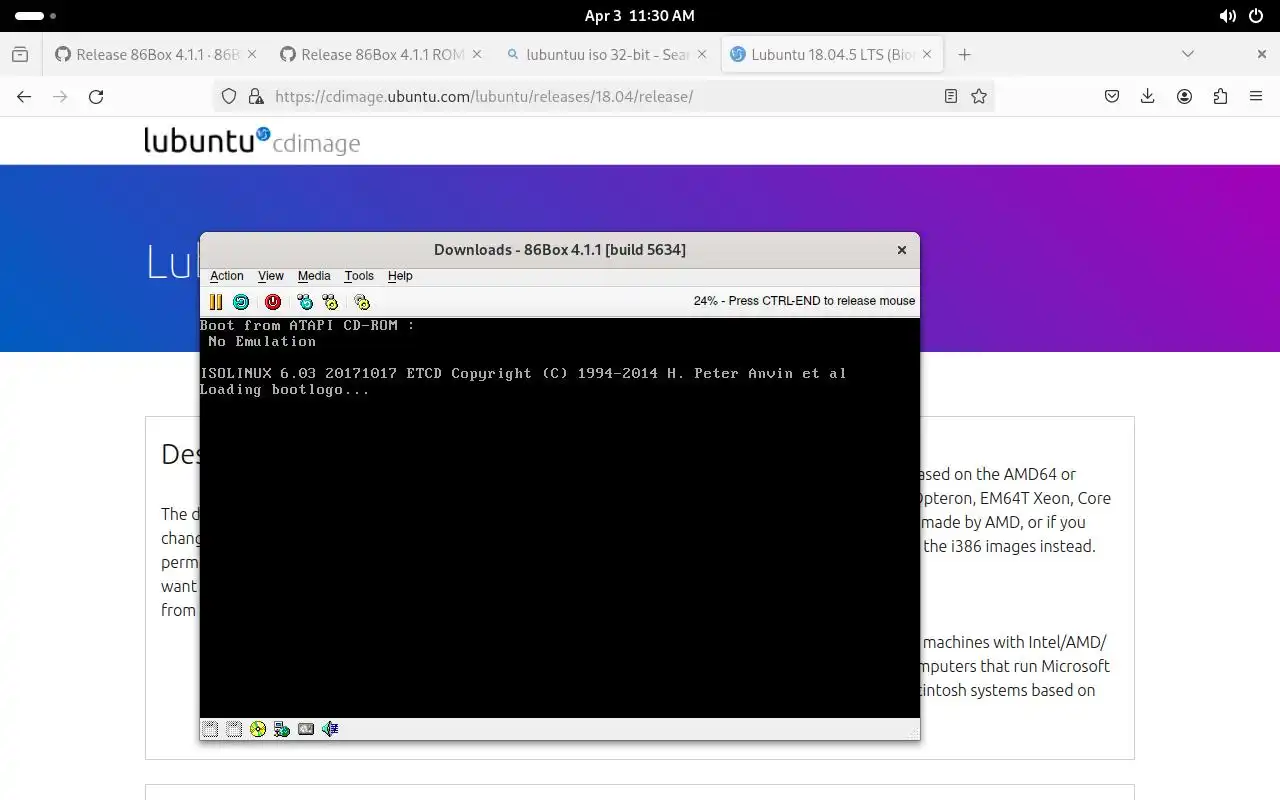Switch to lubuntuu iso 32-bit search tab

(605, 55)
